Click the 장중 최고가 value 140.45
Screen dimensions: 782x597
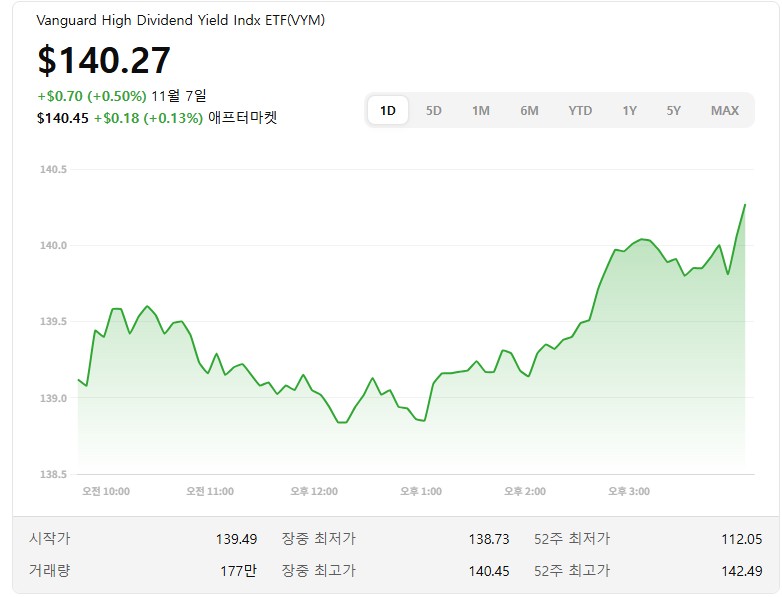tap(488, 571)
